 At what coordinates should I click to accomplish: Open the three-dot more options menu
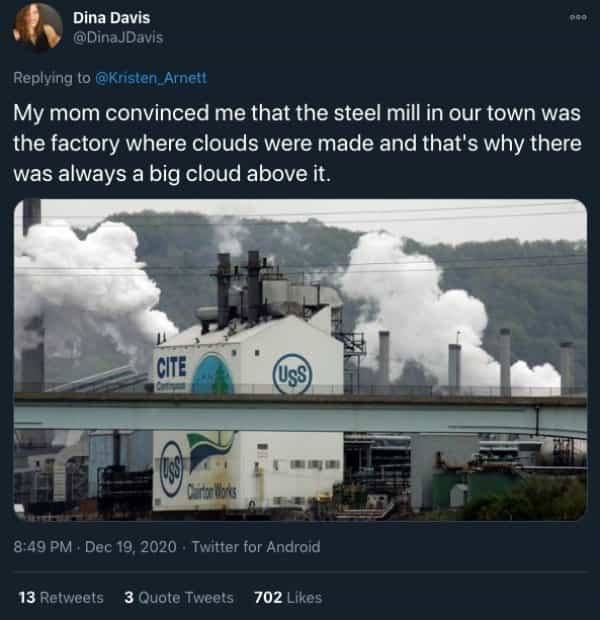click(575, 18)
